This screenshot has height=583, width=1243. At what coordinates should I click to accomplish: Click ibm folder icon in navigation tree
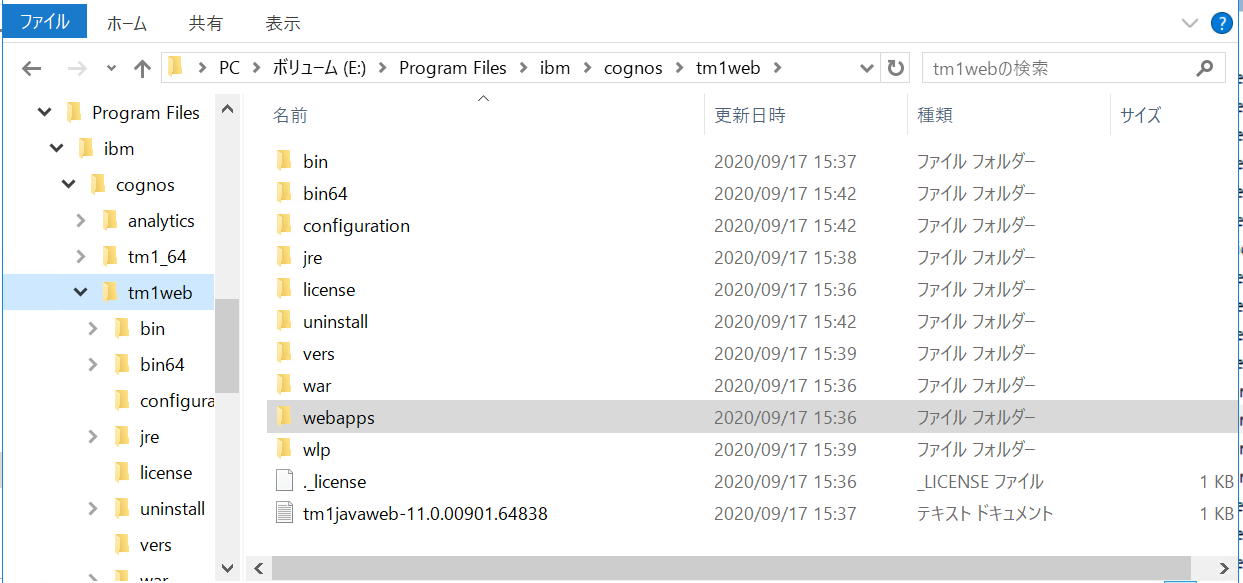click(86, 149)
